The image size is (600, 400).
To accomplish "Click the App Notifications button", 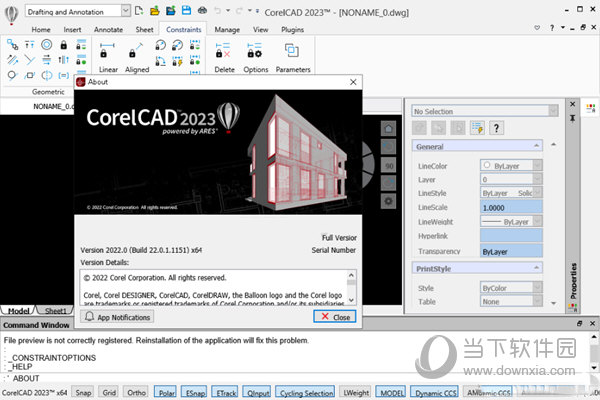I will 118,317.
